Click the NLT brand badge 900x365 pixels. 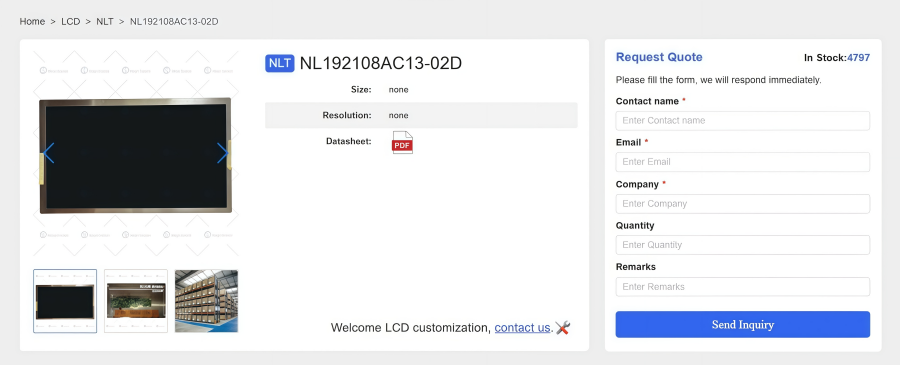pos(280,63)
